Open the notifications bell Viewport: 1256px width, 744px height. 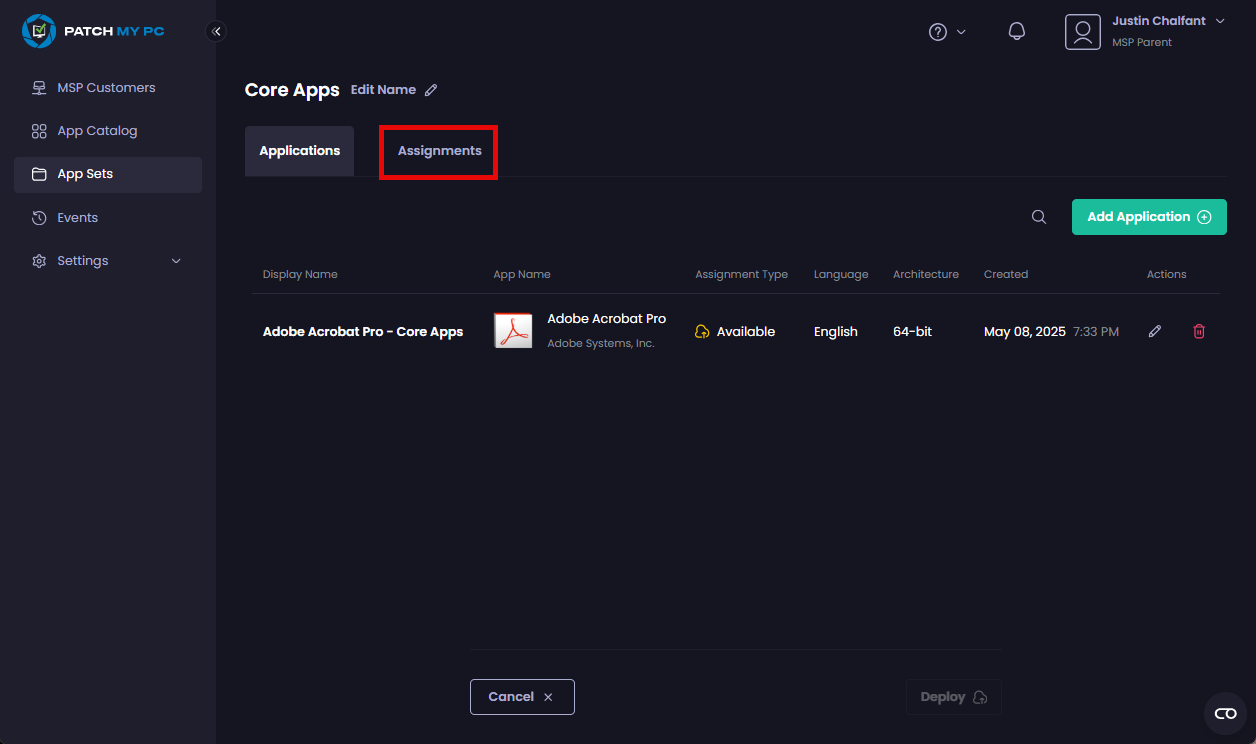[1017, 32]
